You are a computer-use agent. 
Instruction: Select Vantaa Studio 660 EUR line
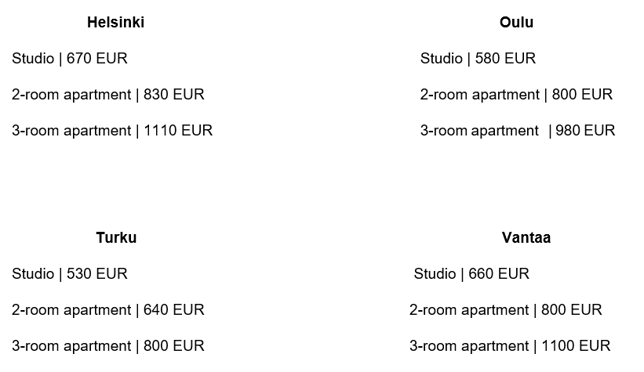click(472, 274)
